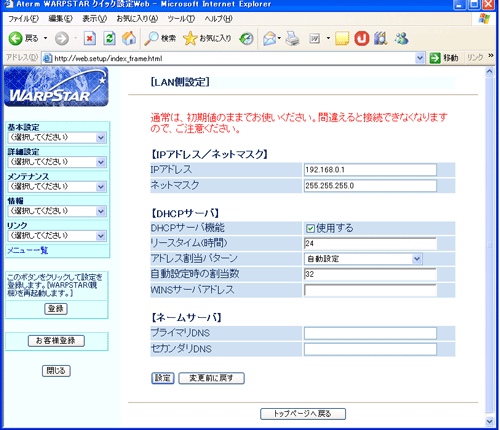500x430 pixels.
Task: Open the Edit button dropdown arrow
Action: click(328, 39)
